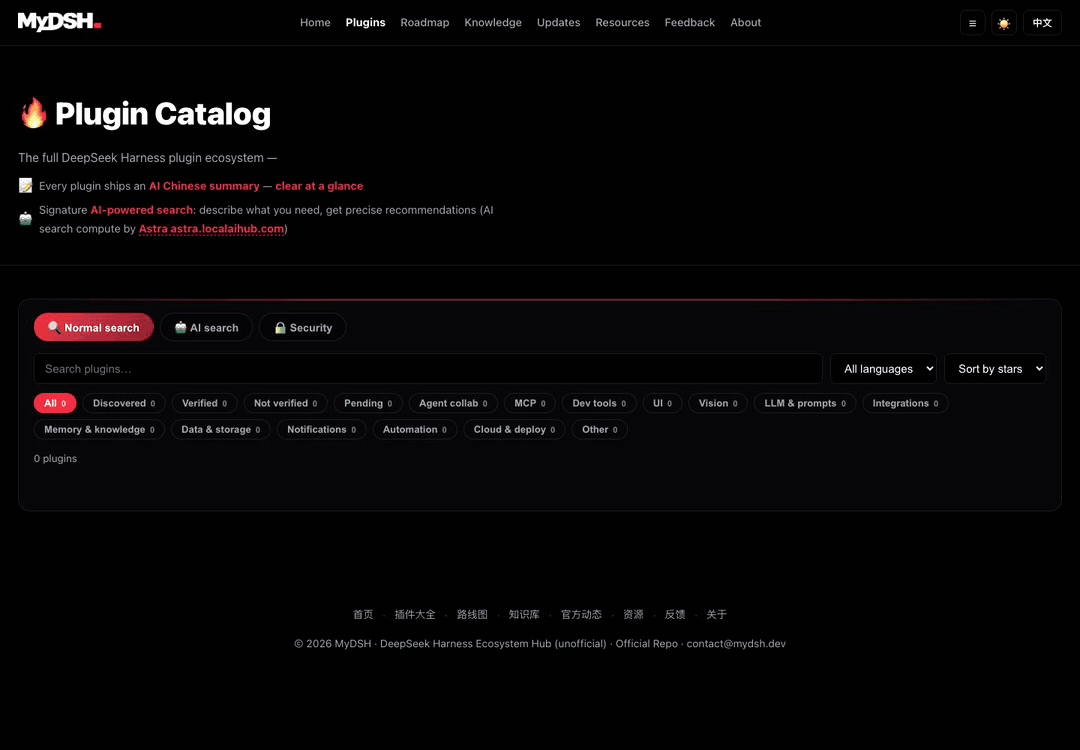Select the Normal search tab

93,328
